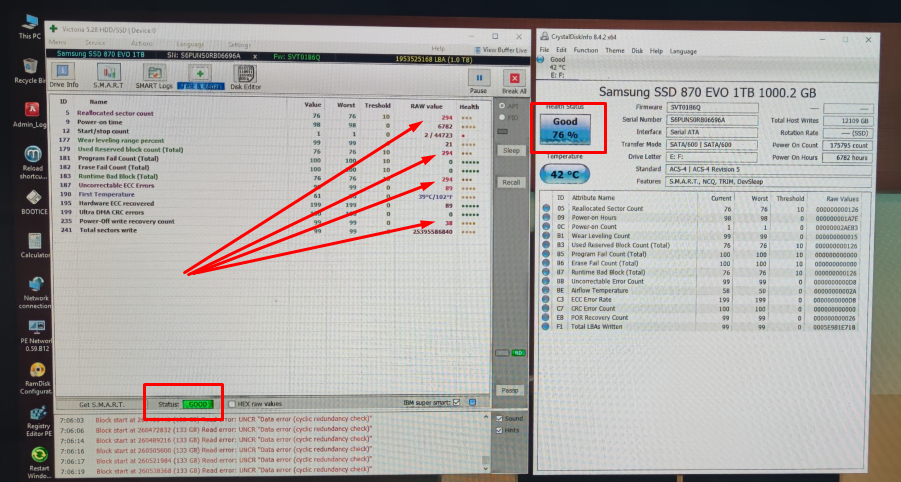Screen dimensions: 901x482
Task: Toggle the Hints checkbox
Action: pyautogui.click(x=499, y=430)
